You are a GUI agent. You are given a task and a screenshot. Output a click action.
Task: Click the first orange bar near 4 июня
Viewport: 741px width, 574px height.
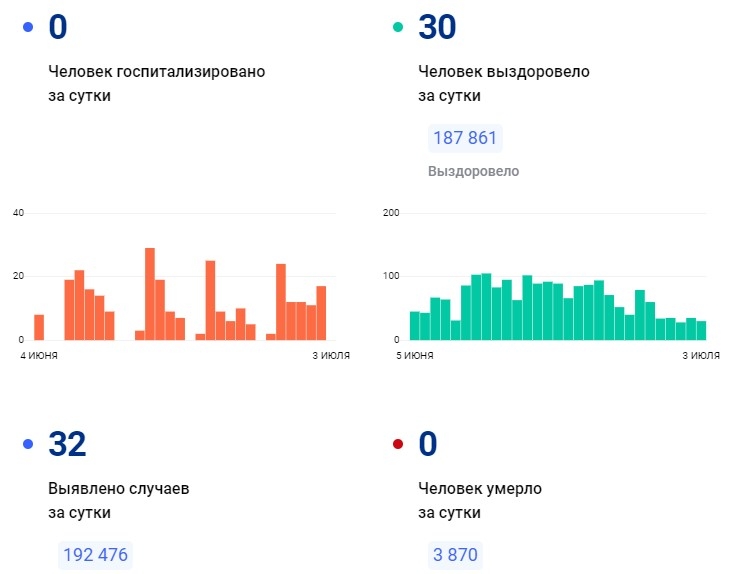point(39,327)
